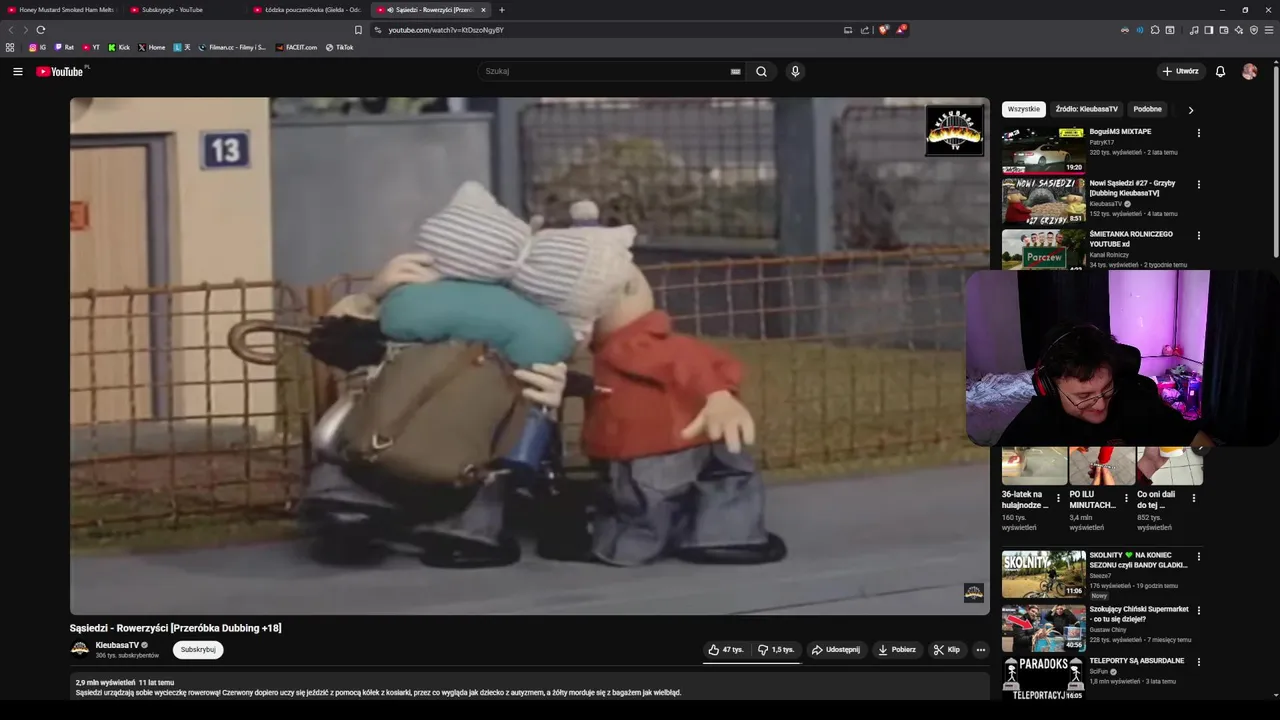The height and width of the screenshot is (720, 1280).
Task: Open the FACEIT.com bookmark
Action: pos(296,47)
